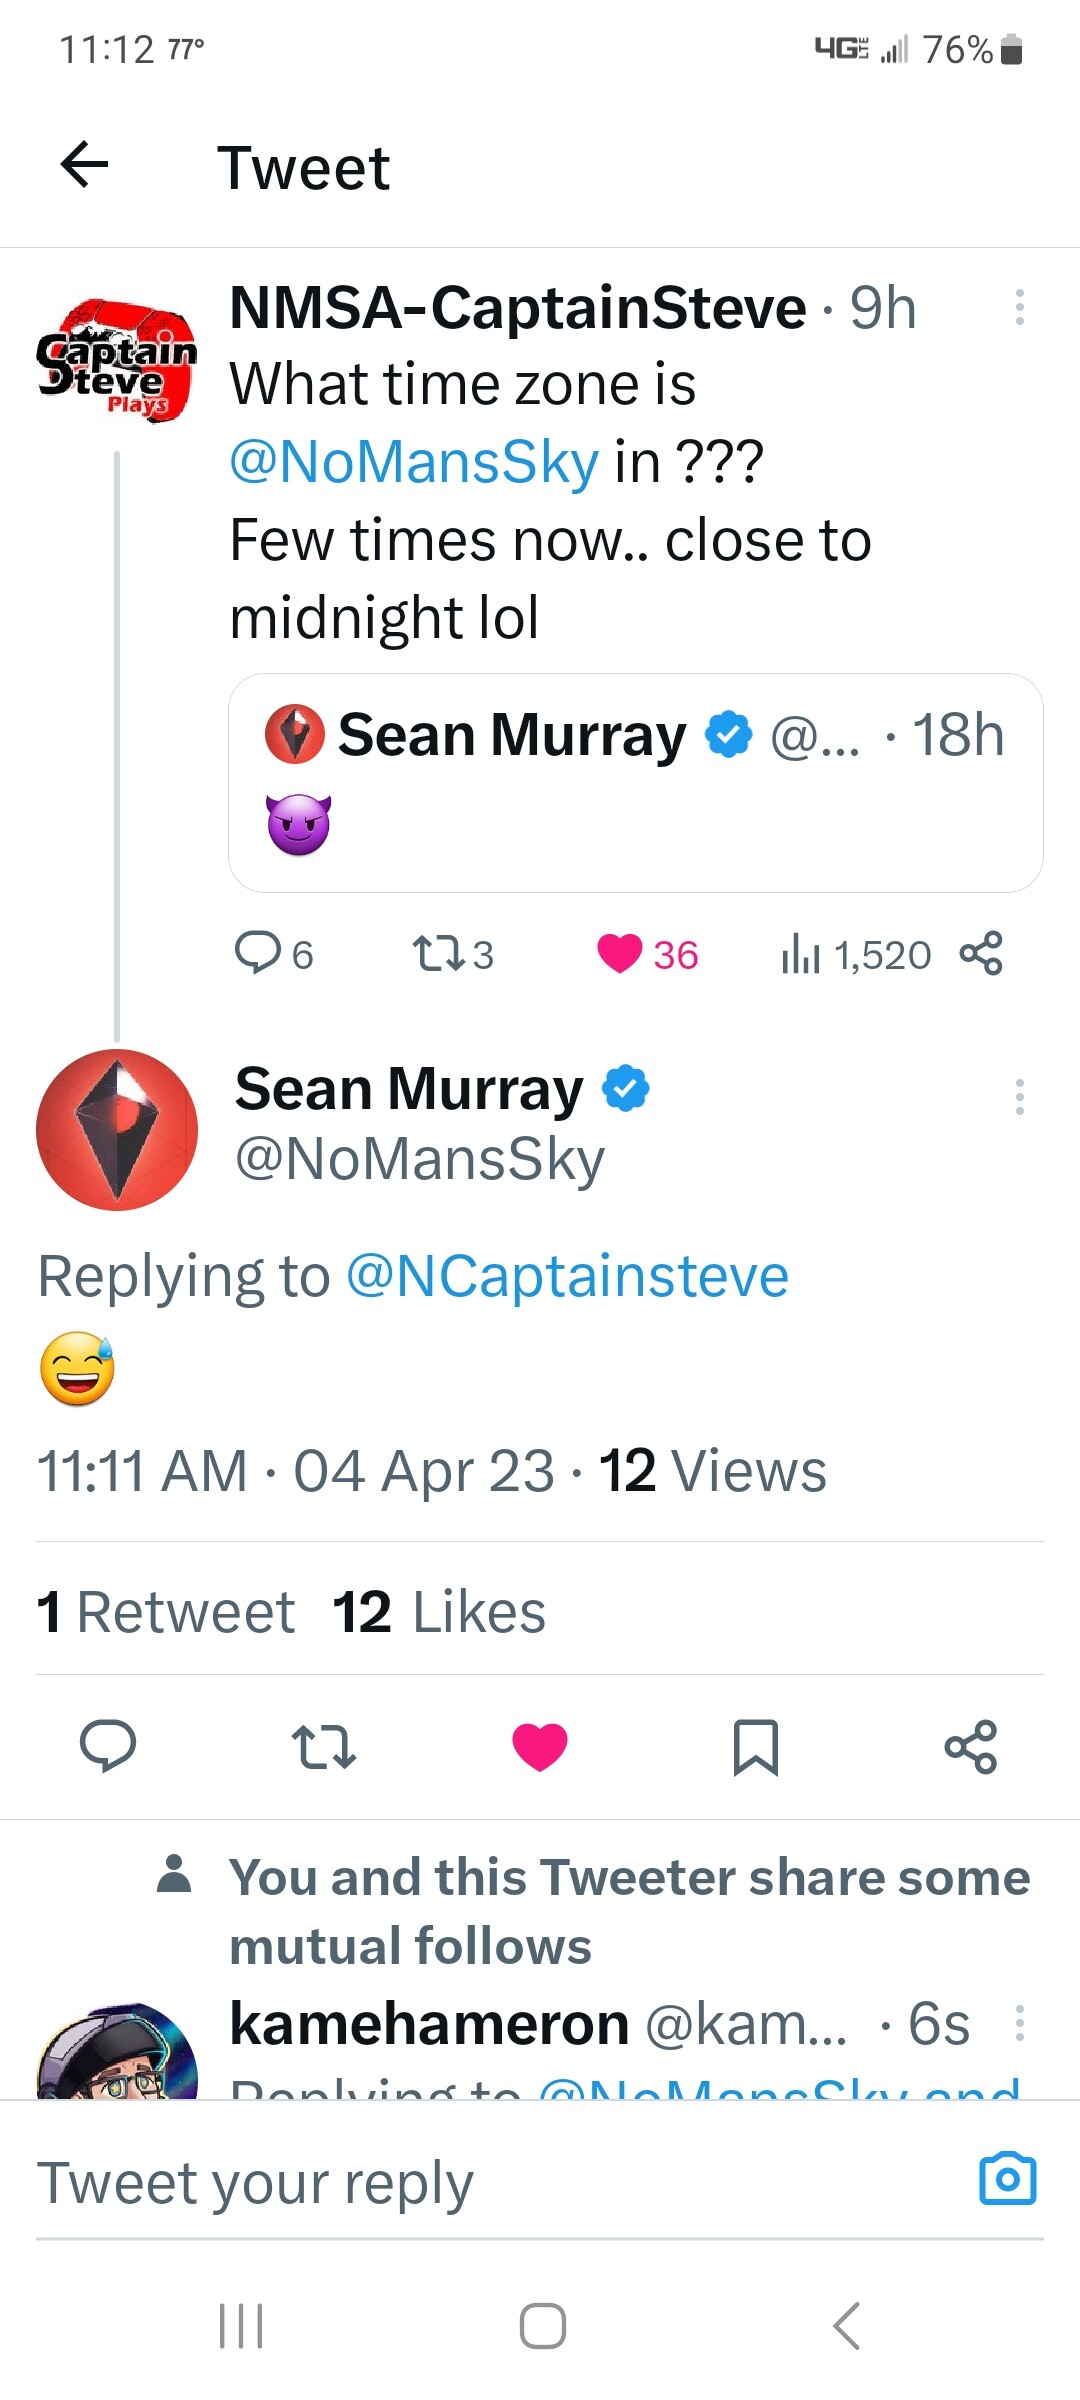Toggle the like on CaptainSteve's tweet

(620, 954)
